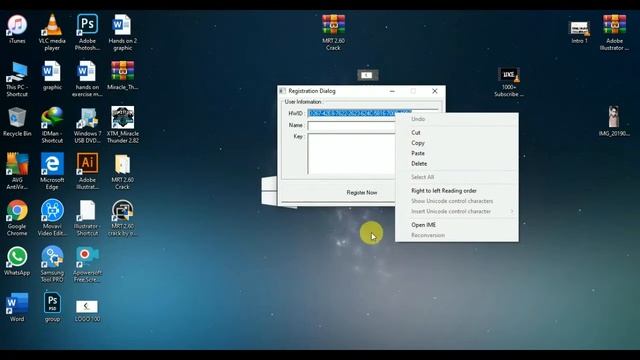
Task: Select the 1000+ Subscribe file icon
Action: (509, 75)
